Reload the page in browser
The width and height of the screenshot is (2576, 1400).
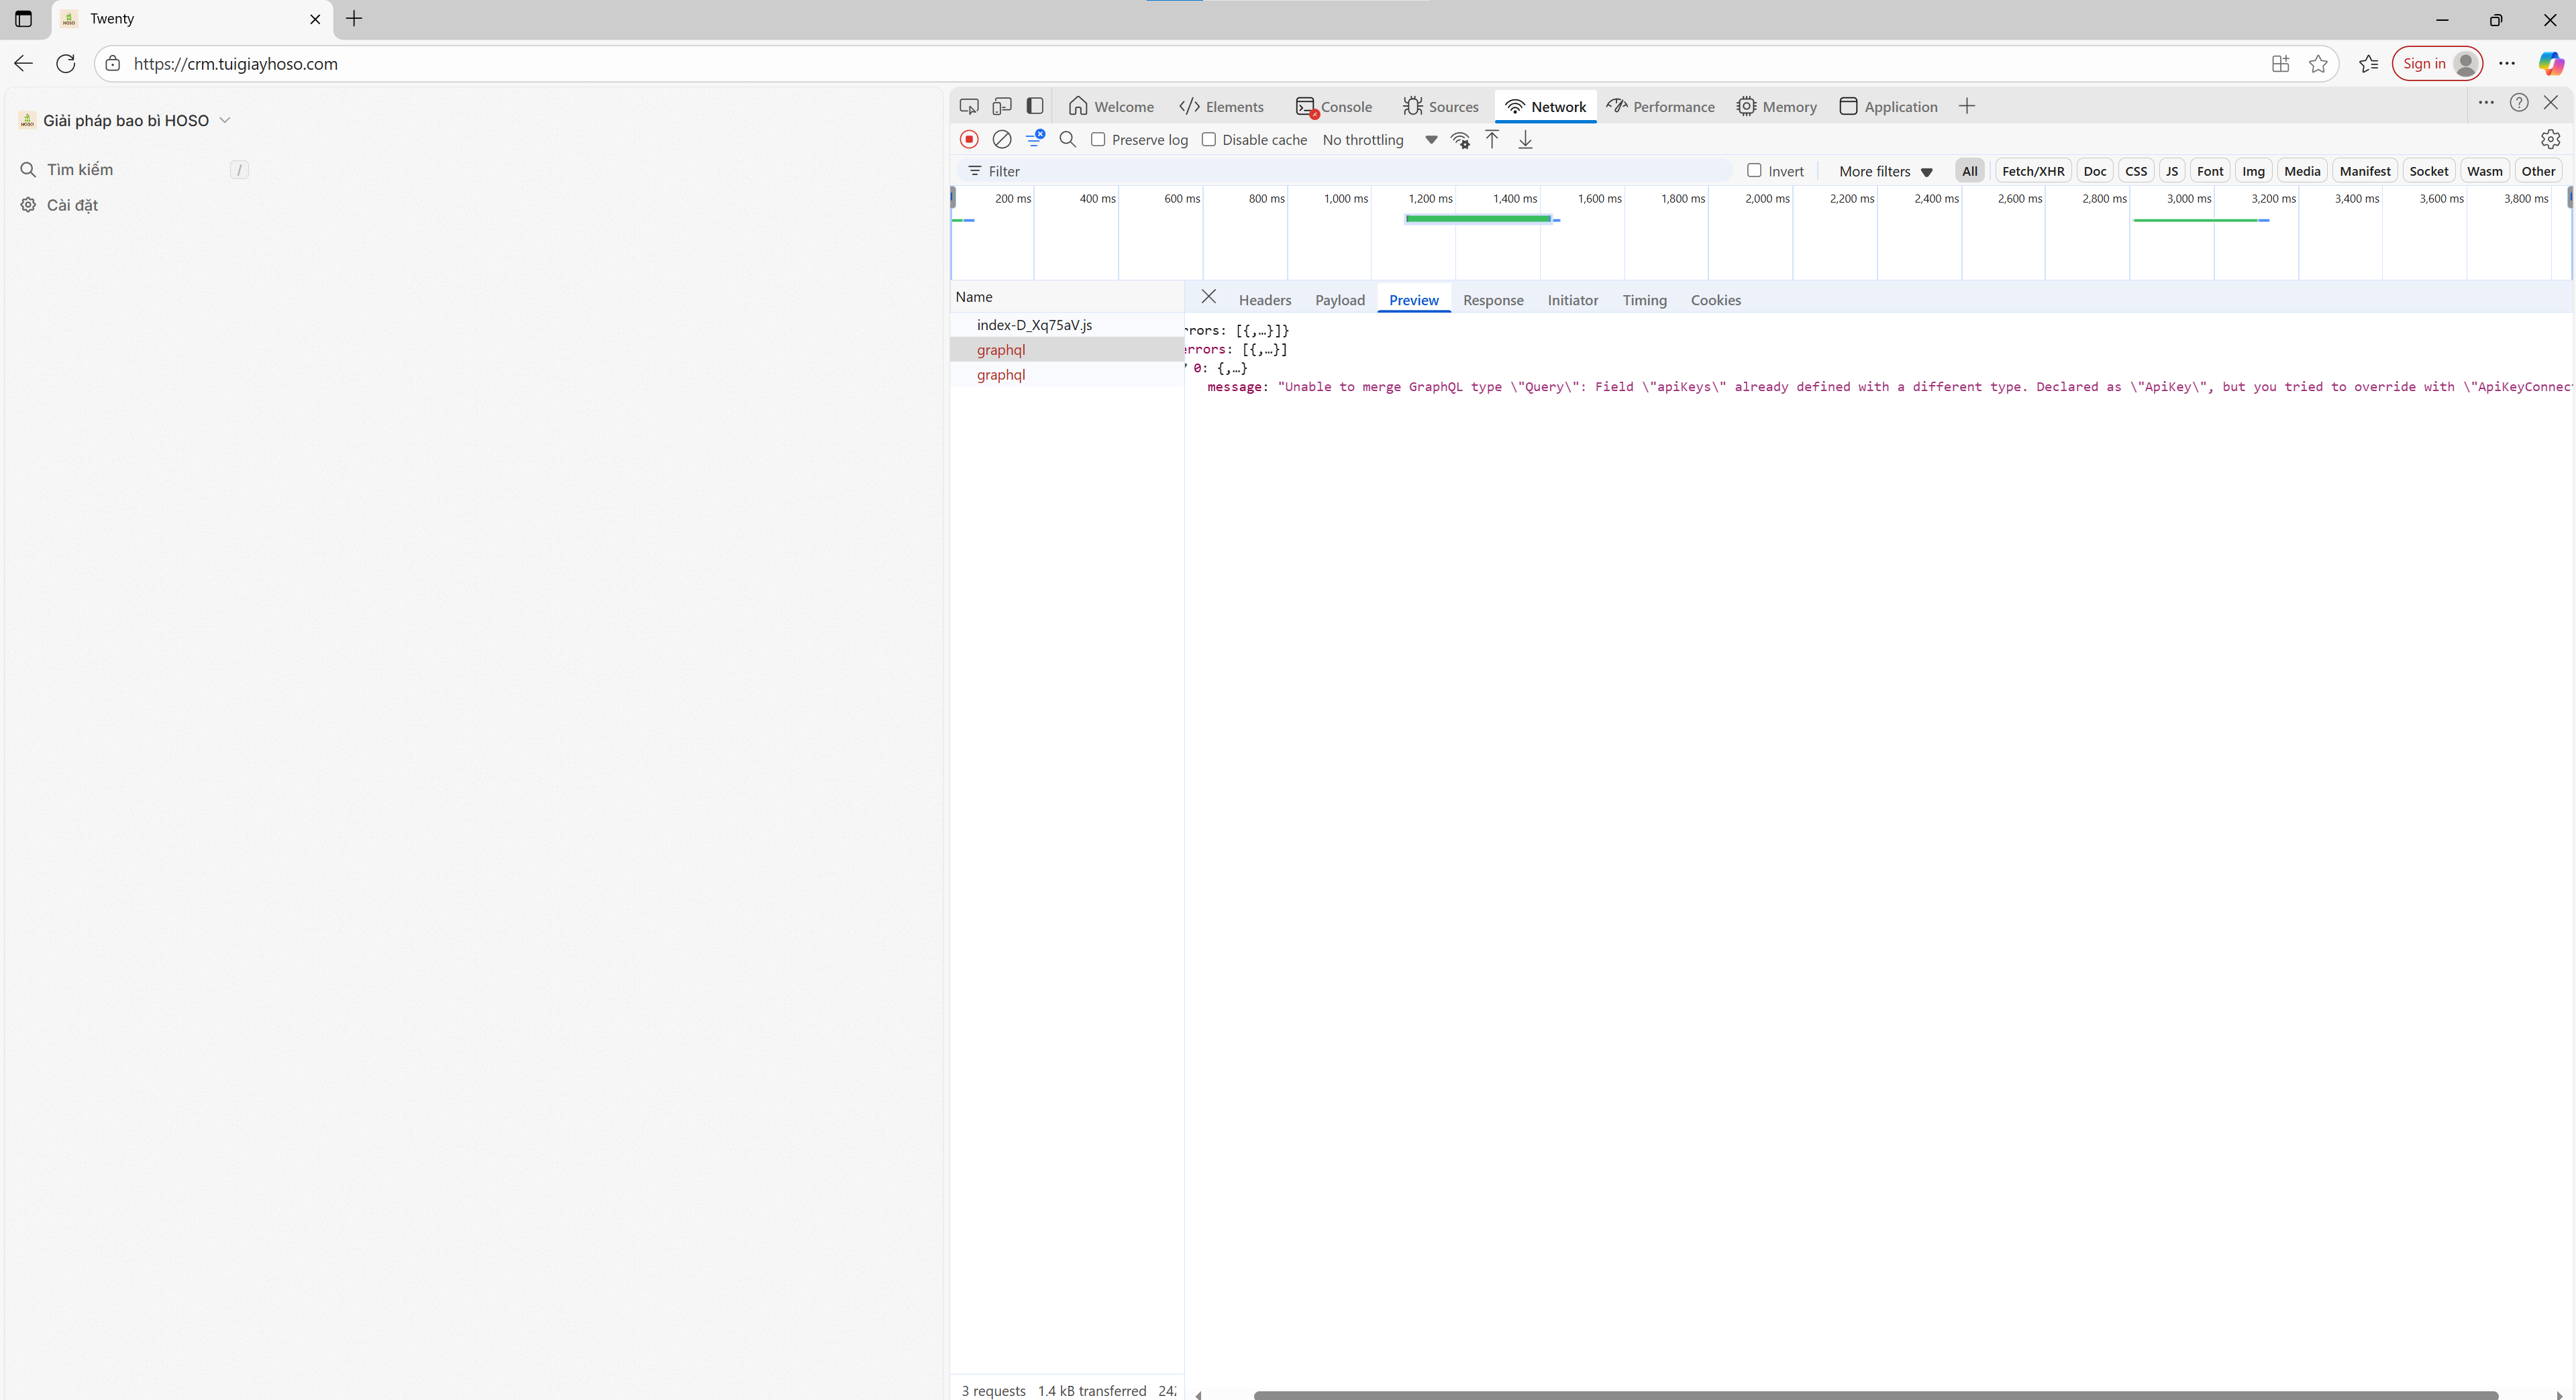(66, 63)
